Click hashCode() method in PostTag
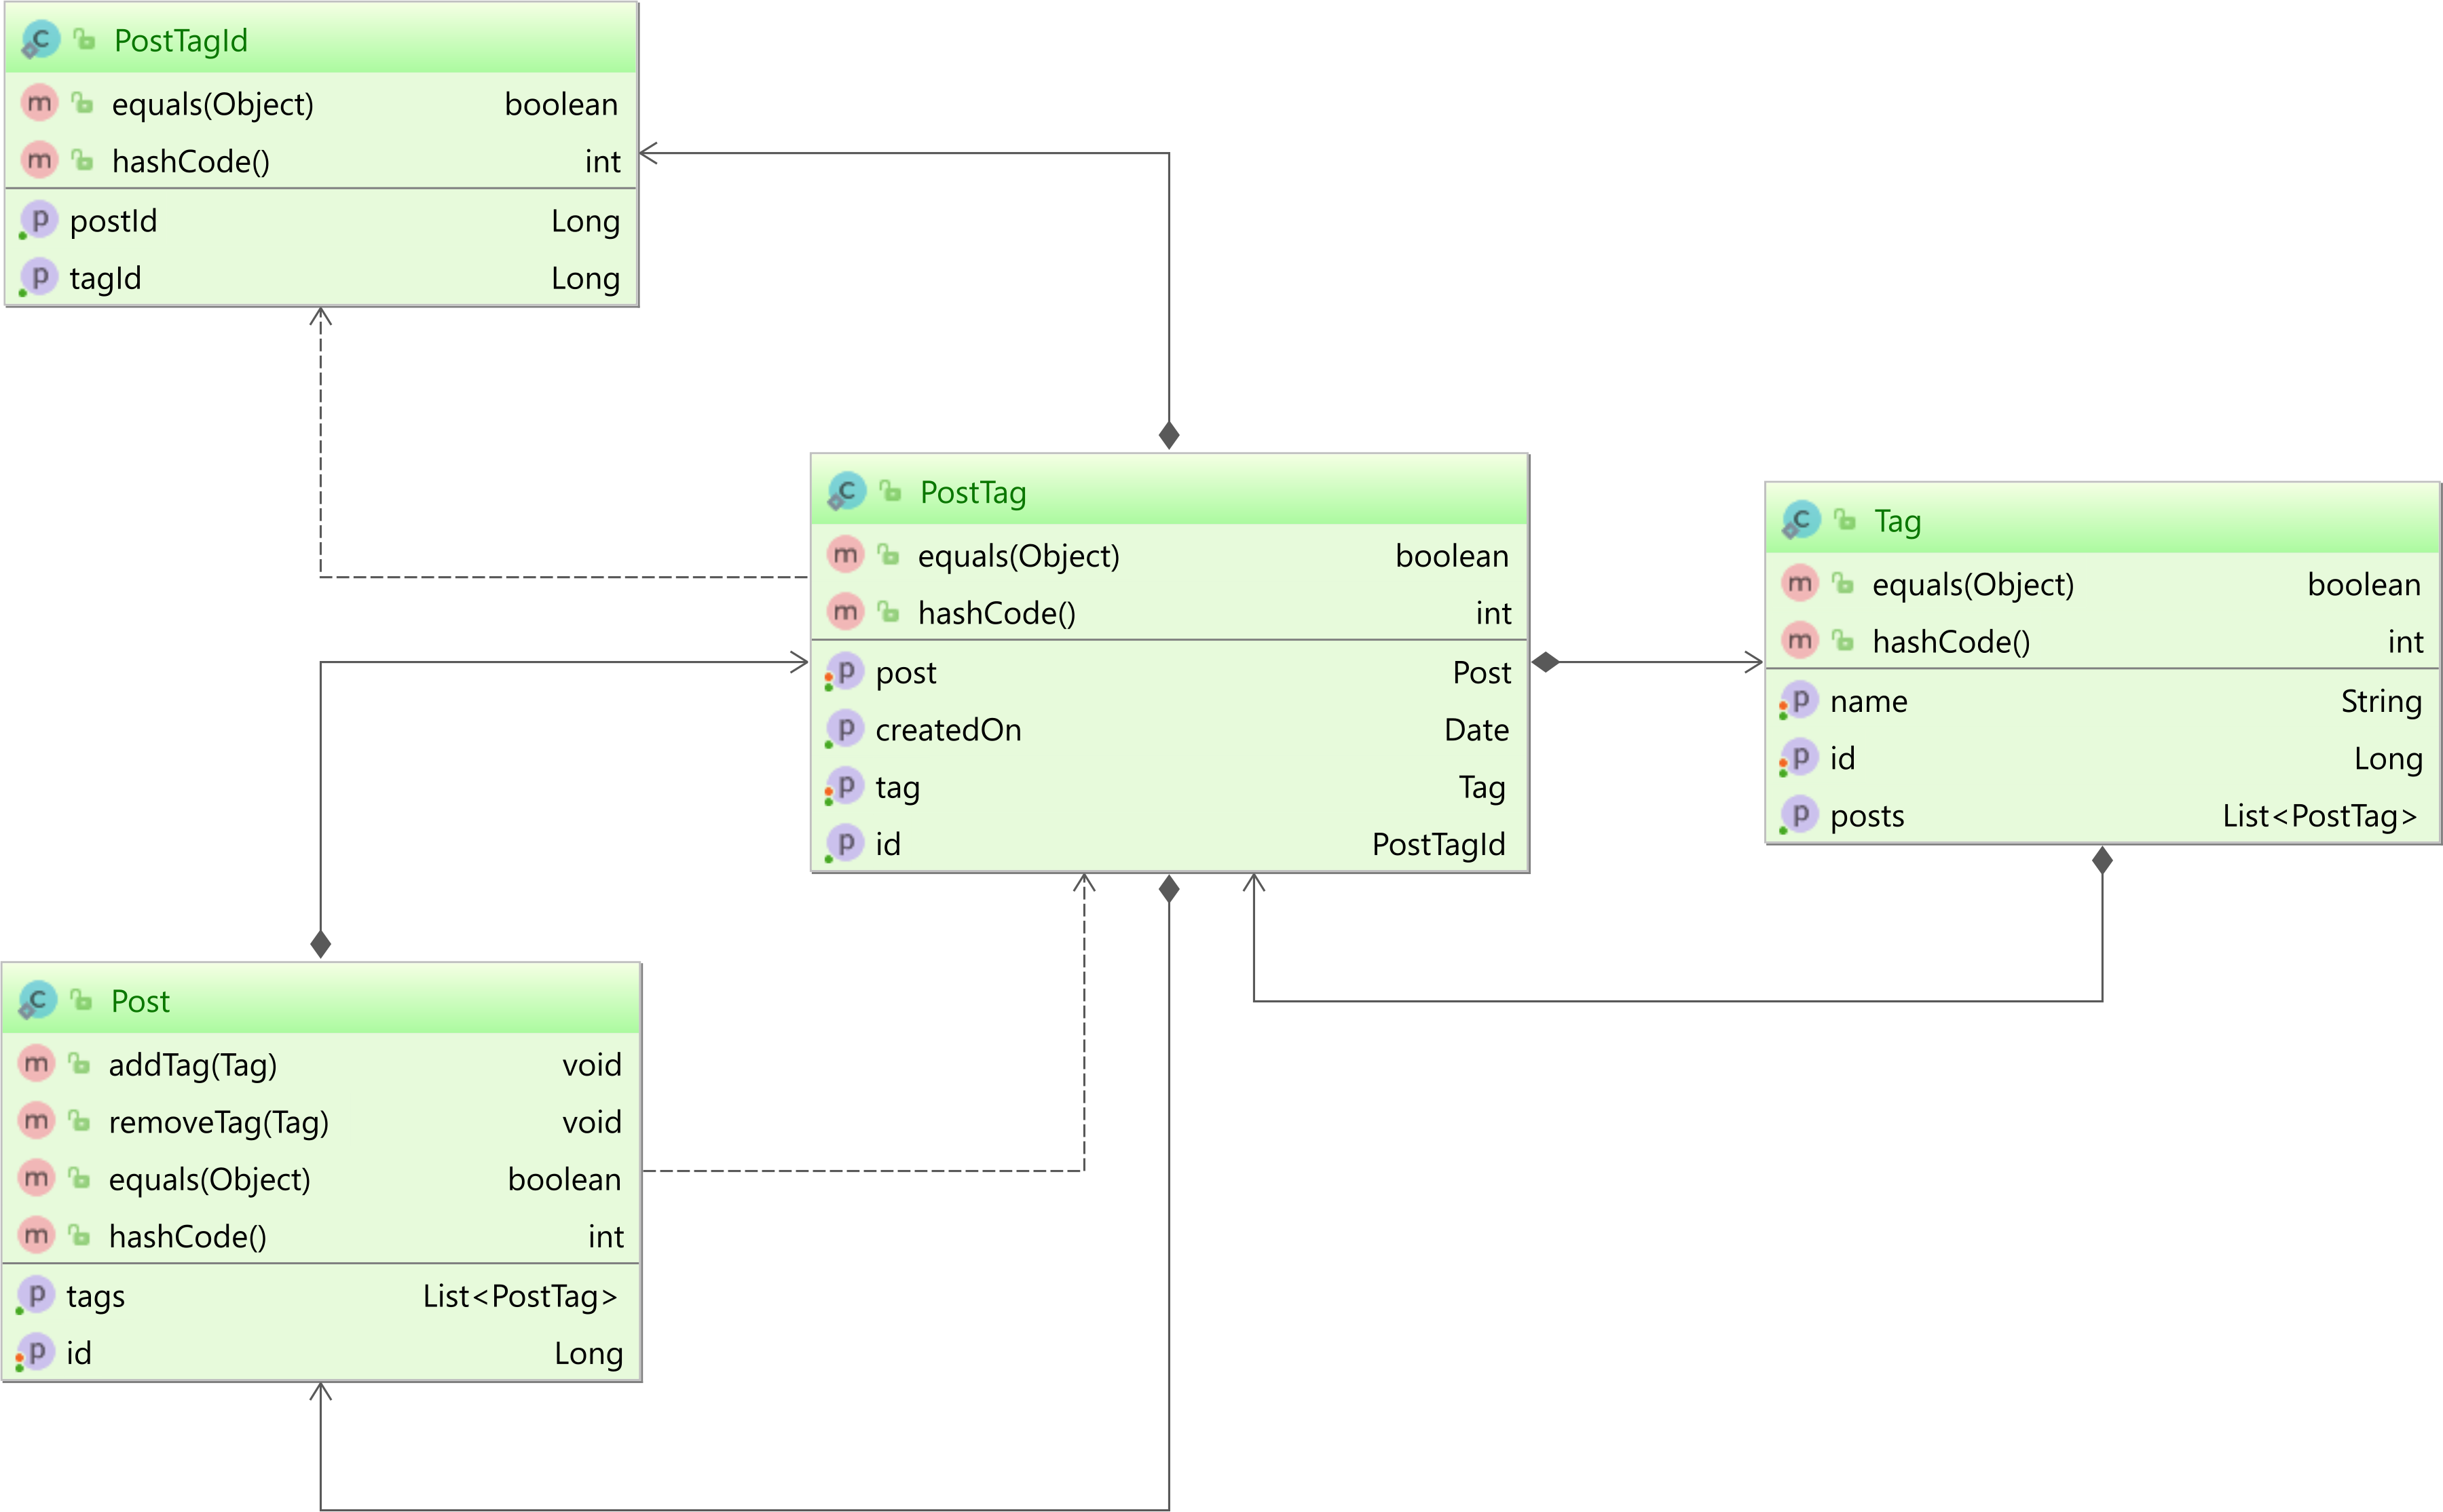Image resolution: width=2443 pixels, height=1512 pixels. (997, 613)
